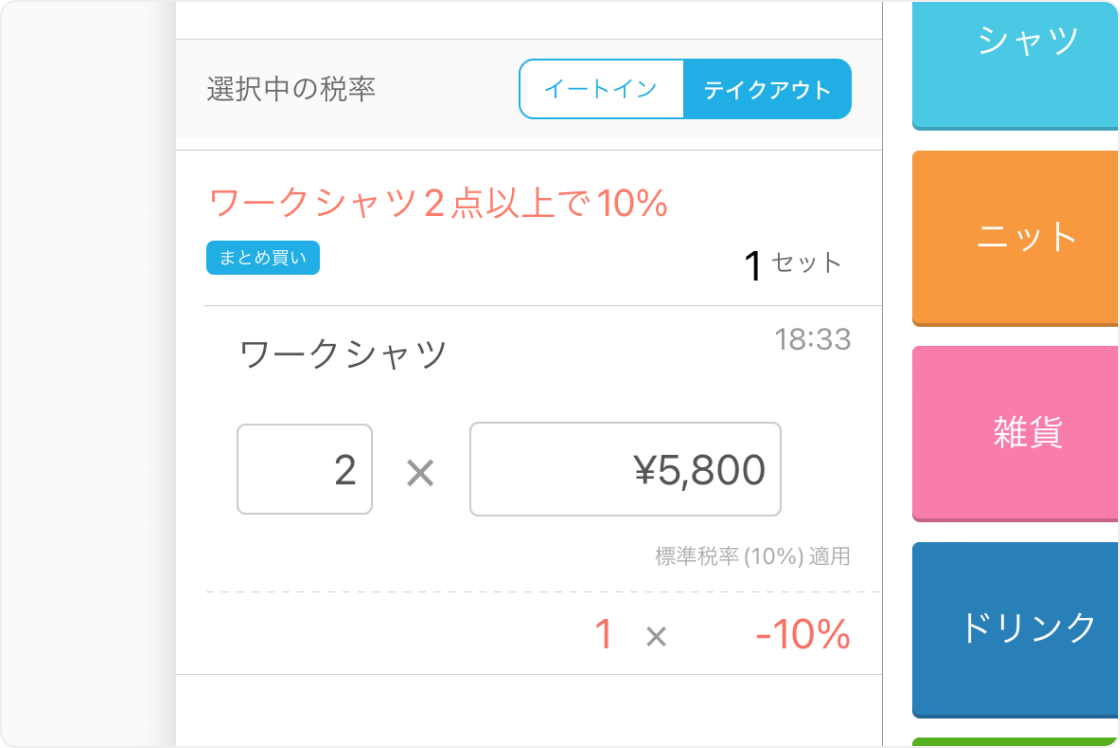1120x748 pixels.
Task: Select the イートイン tax rate option
Action: pos(600,89)
